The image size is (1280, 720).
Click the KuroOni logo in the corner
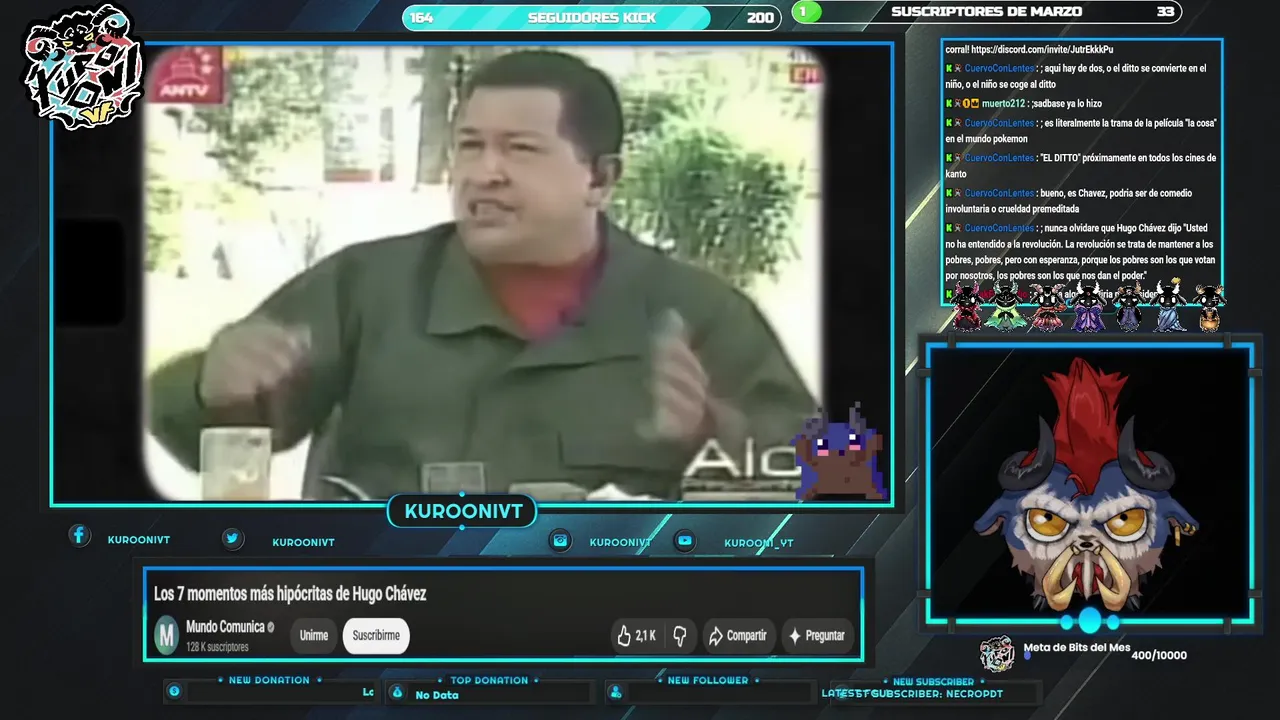click(x=83, y=67)
